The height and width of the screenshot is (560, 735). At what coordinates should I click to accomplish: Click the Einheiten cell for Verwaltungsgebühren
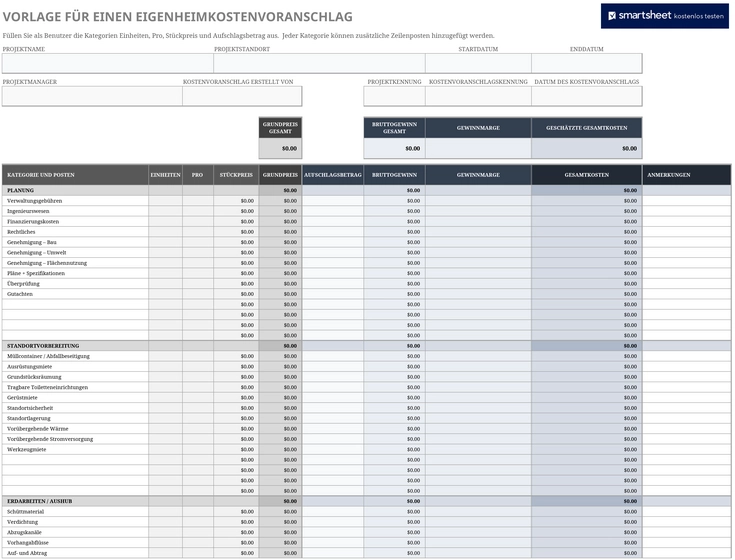pyautogui.click(x=165, y=201)
